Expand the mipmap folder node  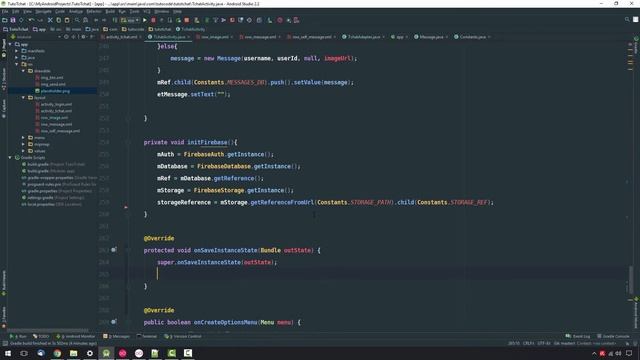[x=23, y=144]
